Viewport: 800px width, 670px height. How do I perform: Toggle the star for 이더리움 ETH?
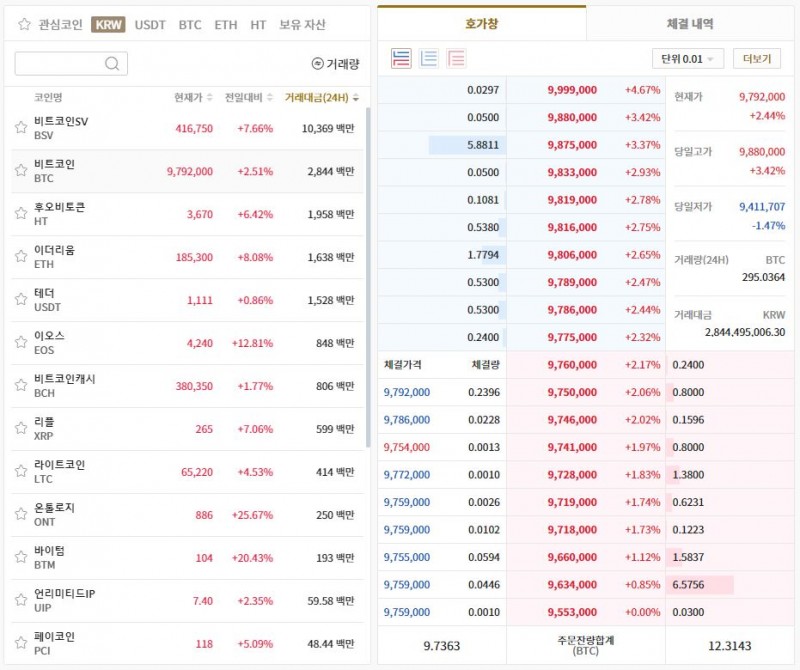pos(21,257)
